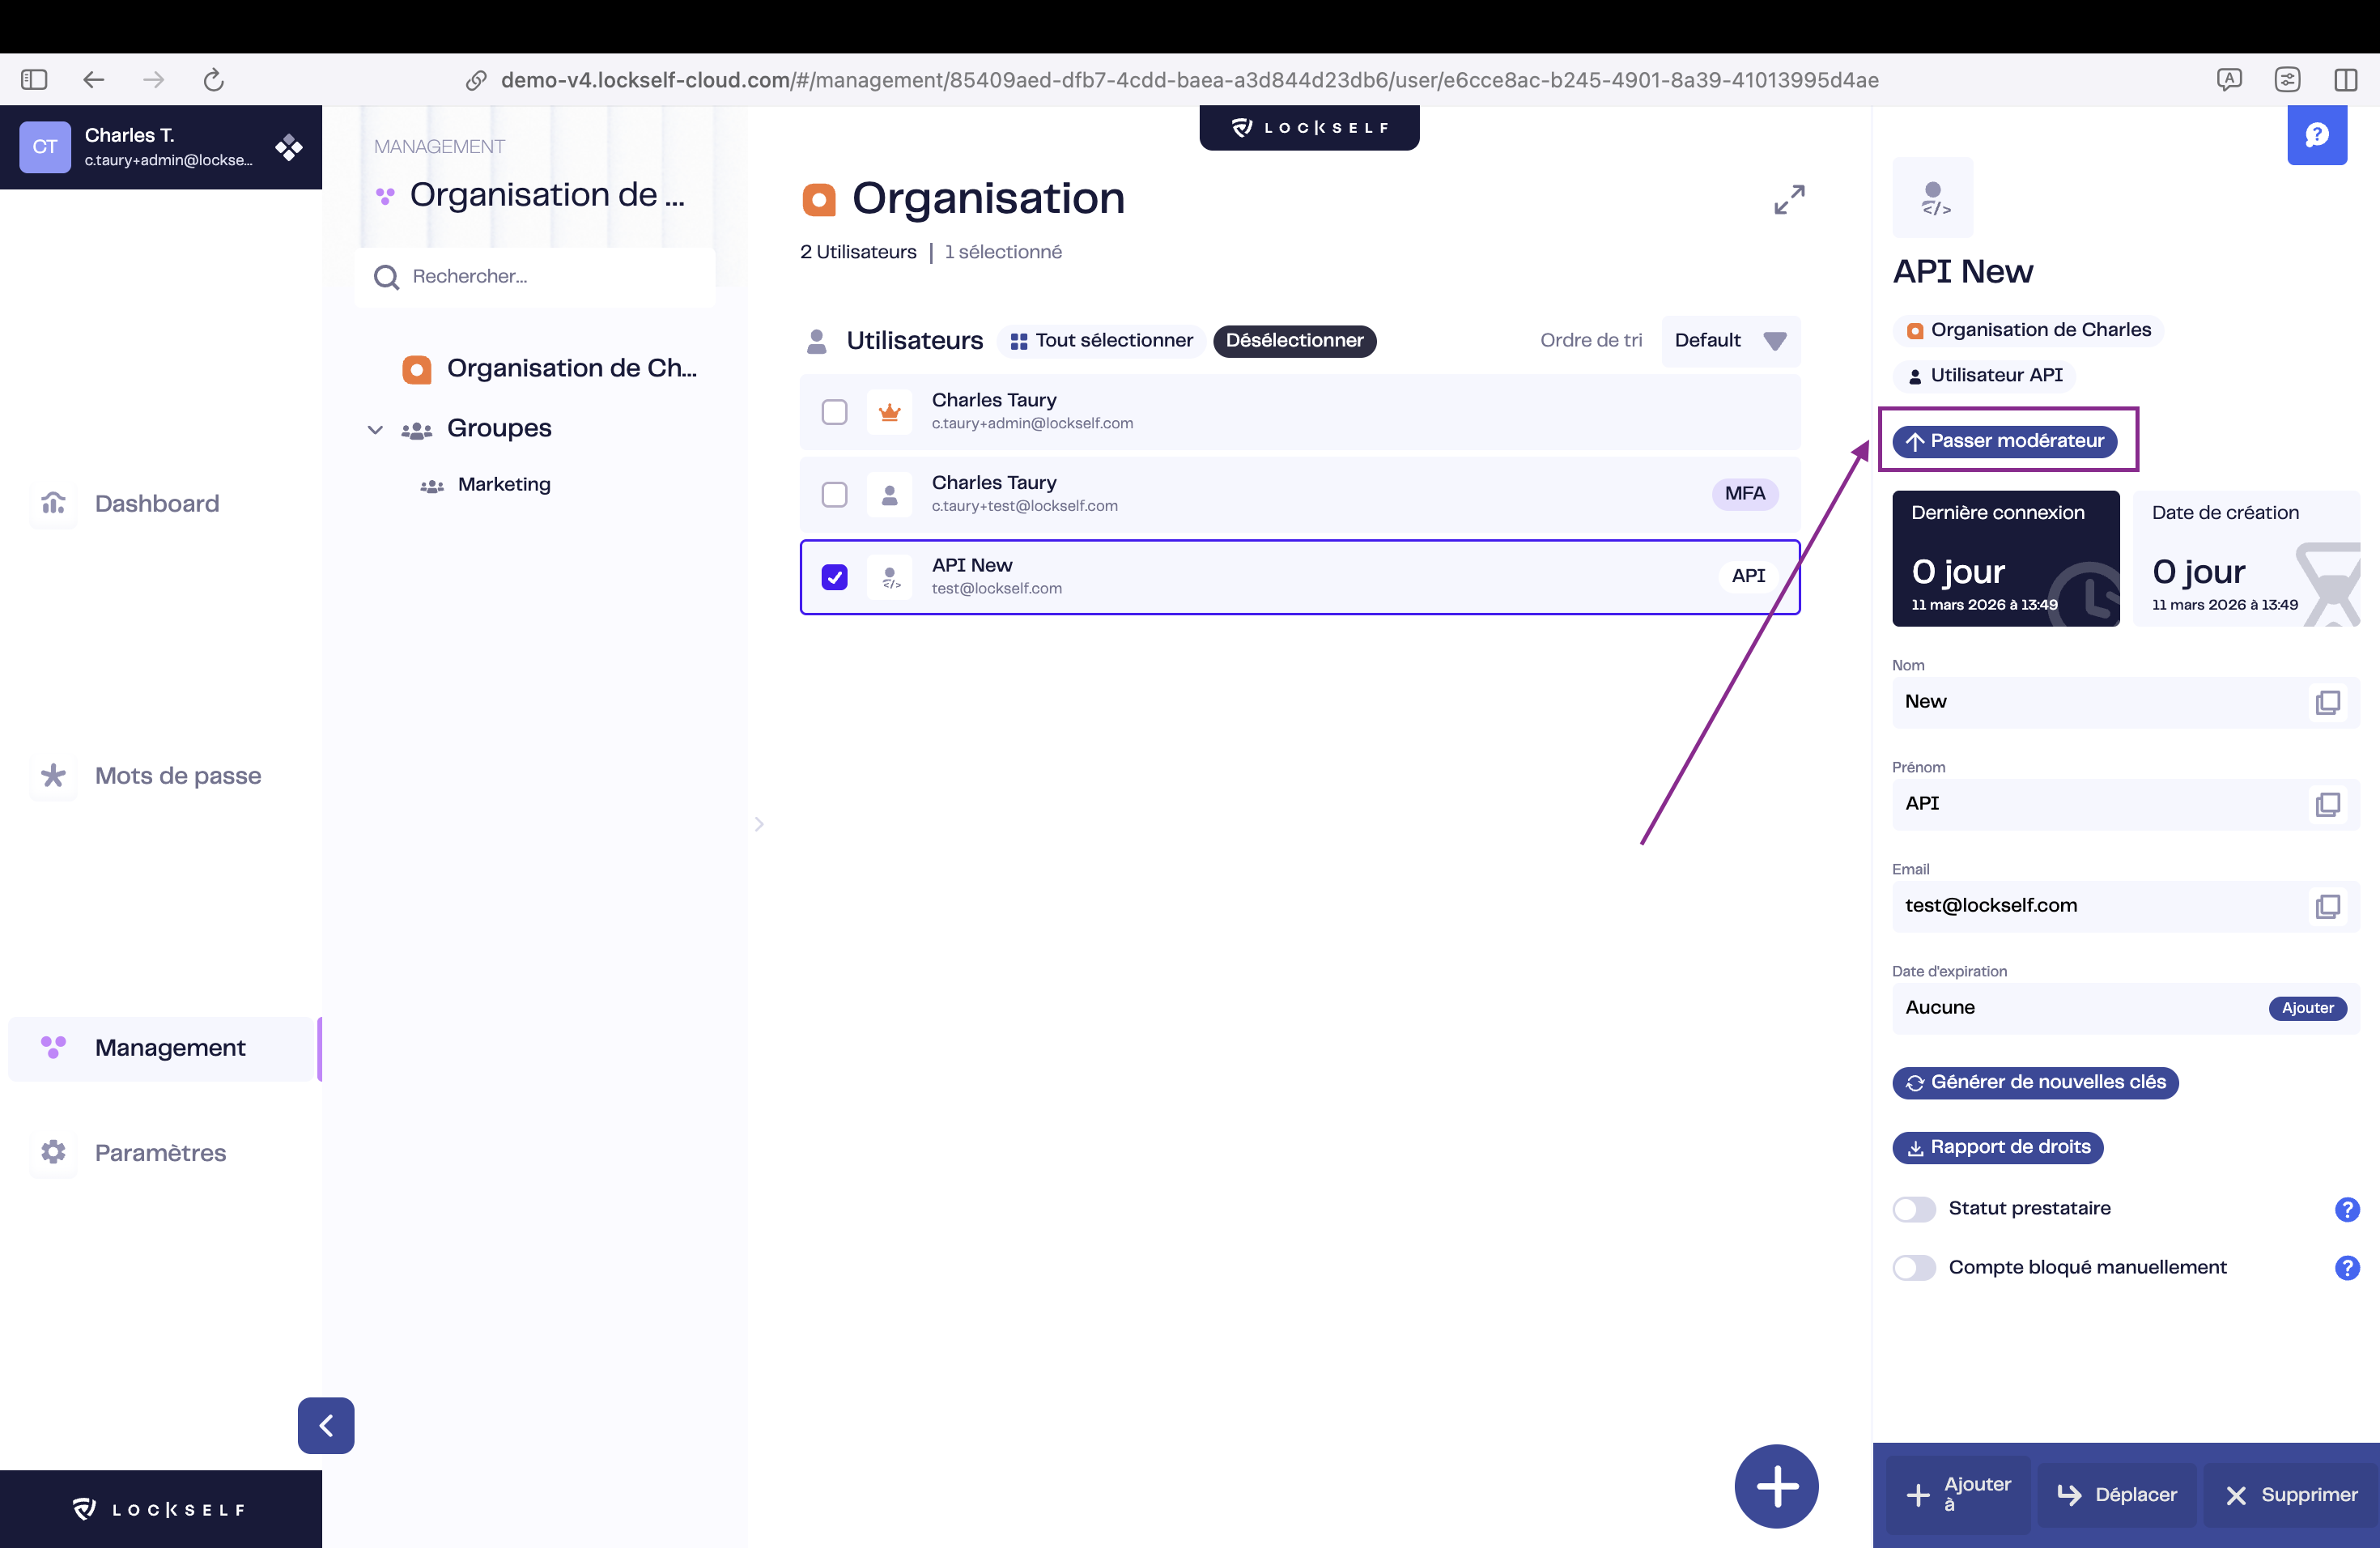The image size is (2380, 1548).
Task: Collapse the Groupes tree chevron
Action: [375, 429]
